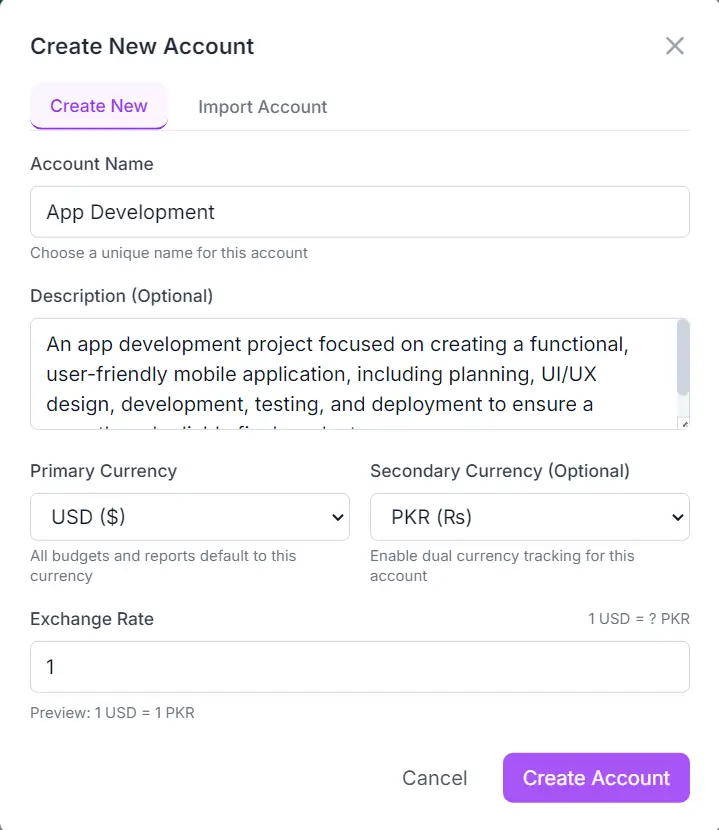Click the '1 USD = ? PKR' hint
Viewport: 719px width, 830px height.
[x=638, y=619]
